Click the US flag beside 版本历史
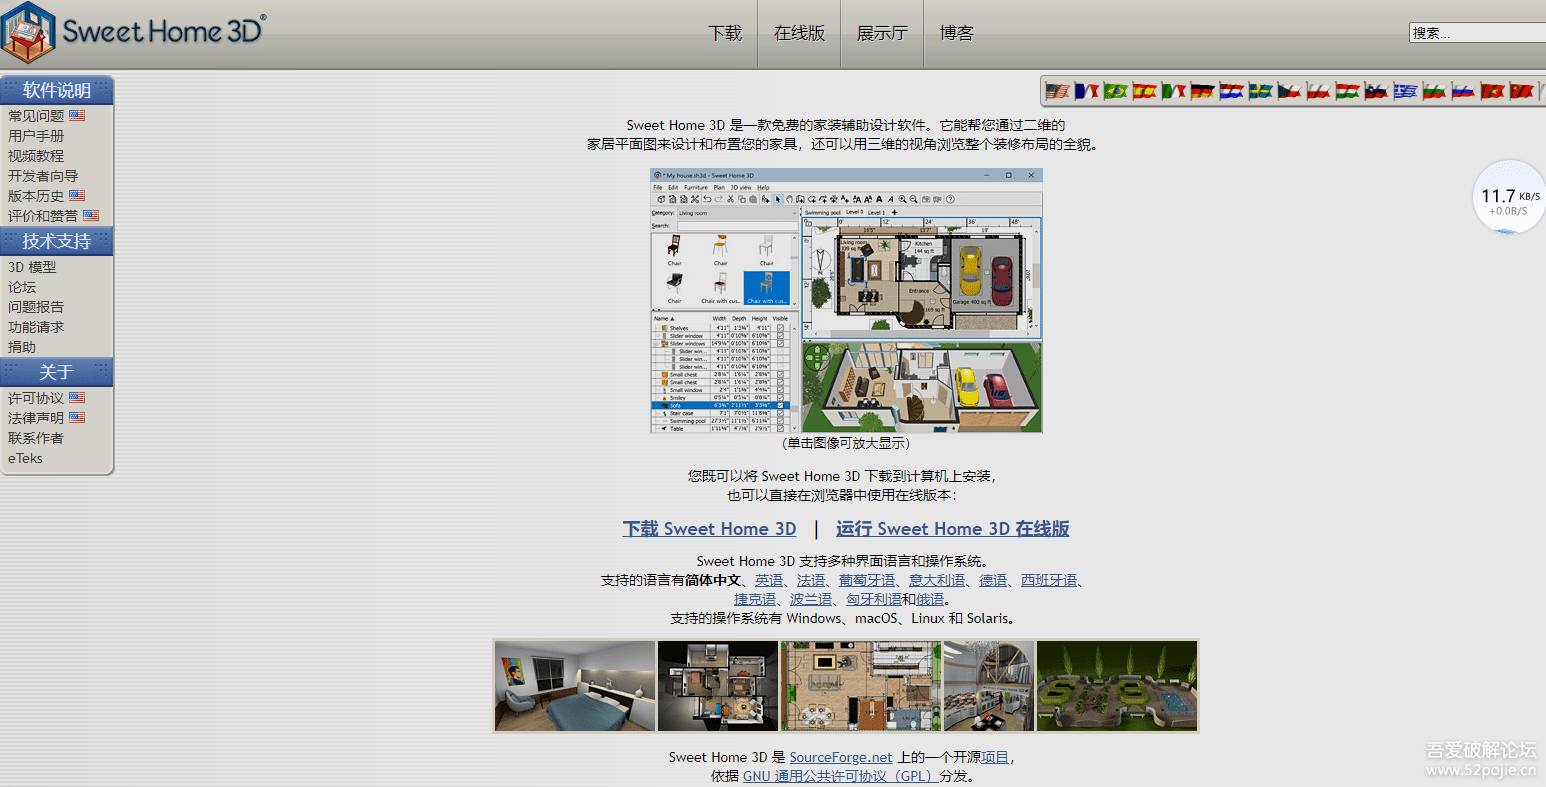The image size is (1546, 787). [77, 196]
